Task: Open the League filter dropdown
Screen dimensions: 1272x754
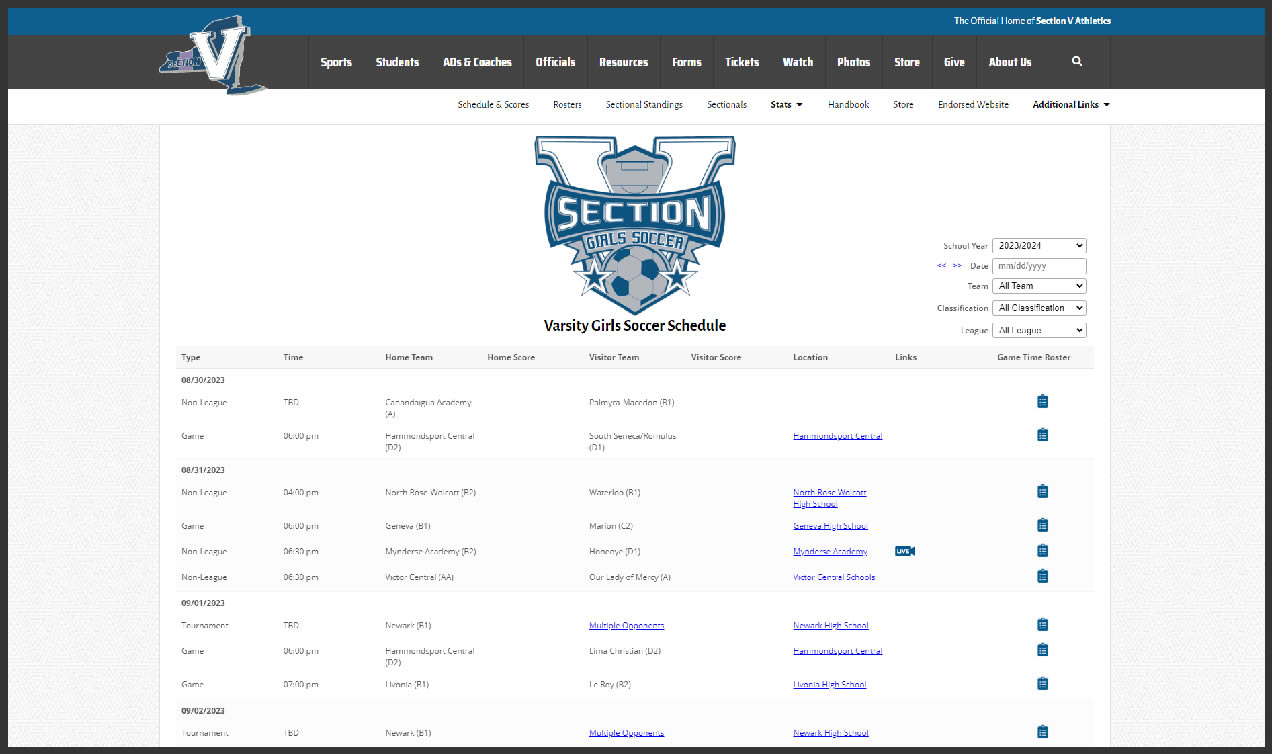Action: point(1039,330)
